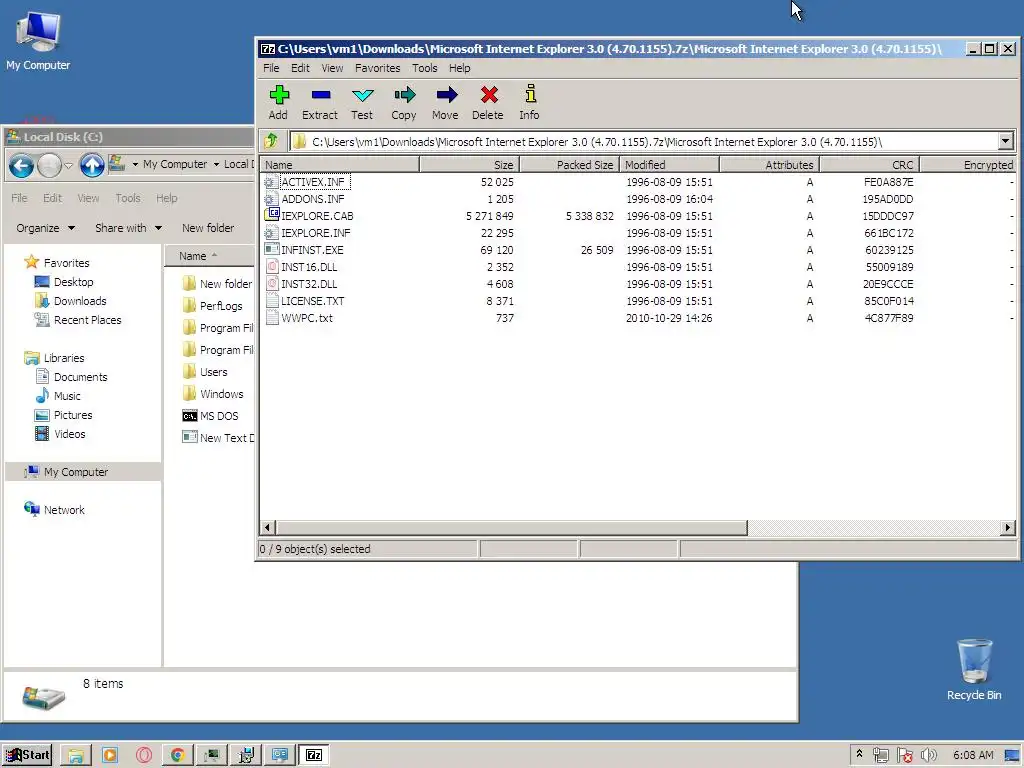Open Chrome browser from the taskbar
The height and width of the screenshot is (768, 1024).
click(x=177, y=755)
